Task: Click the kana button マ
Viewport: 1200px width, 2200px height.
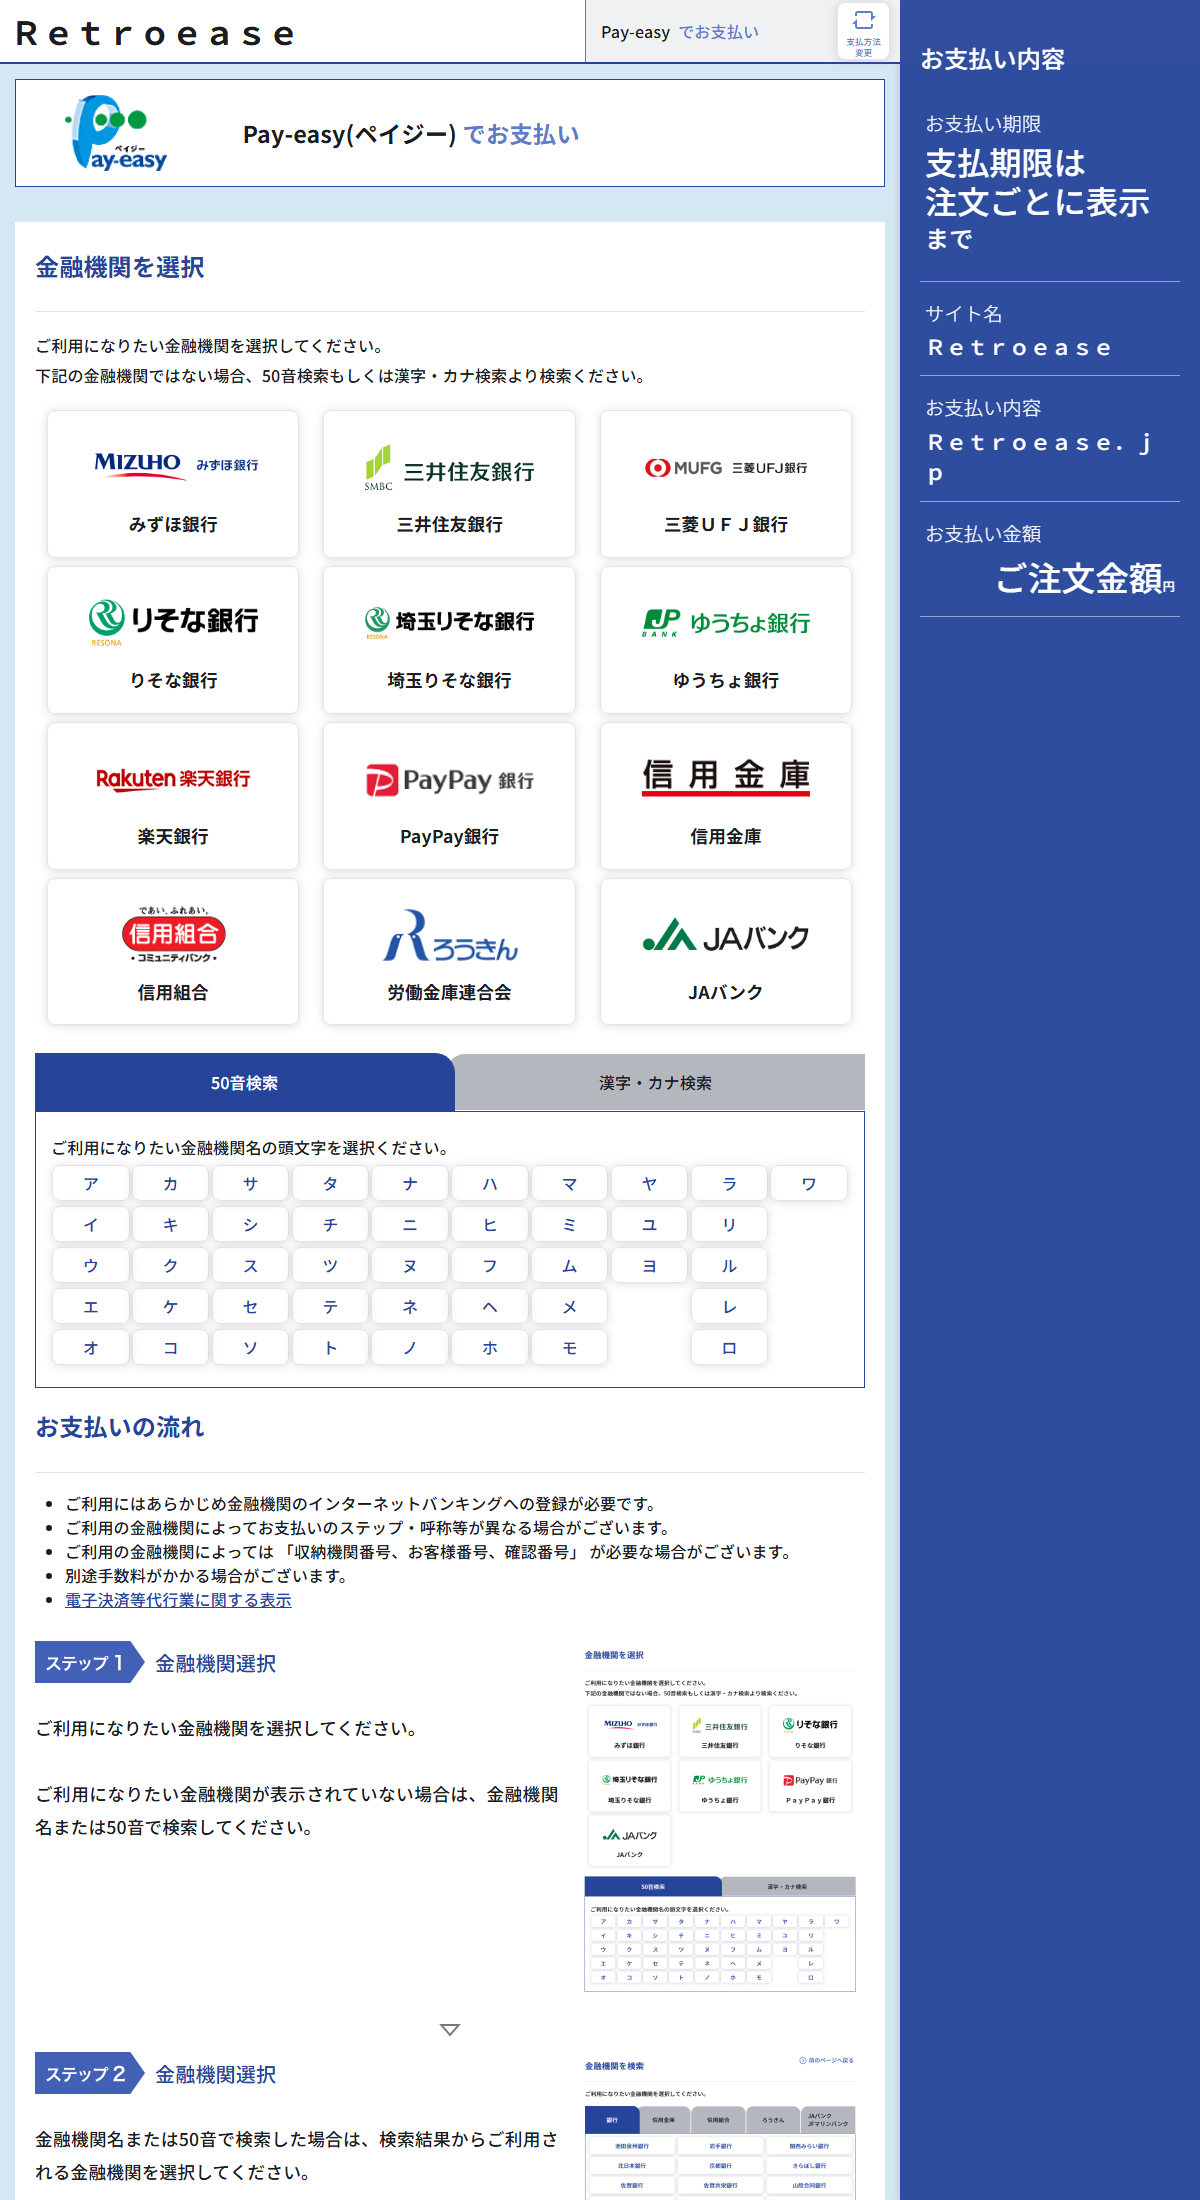Action: point(570,1183)
